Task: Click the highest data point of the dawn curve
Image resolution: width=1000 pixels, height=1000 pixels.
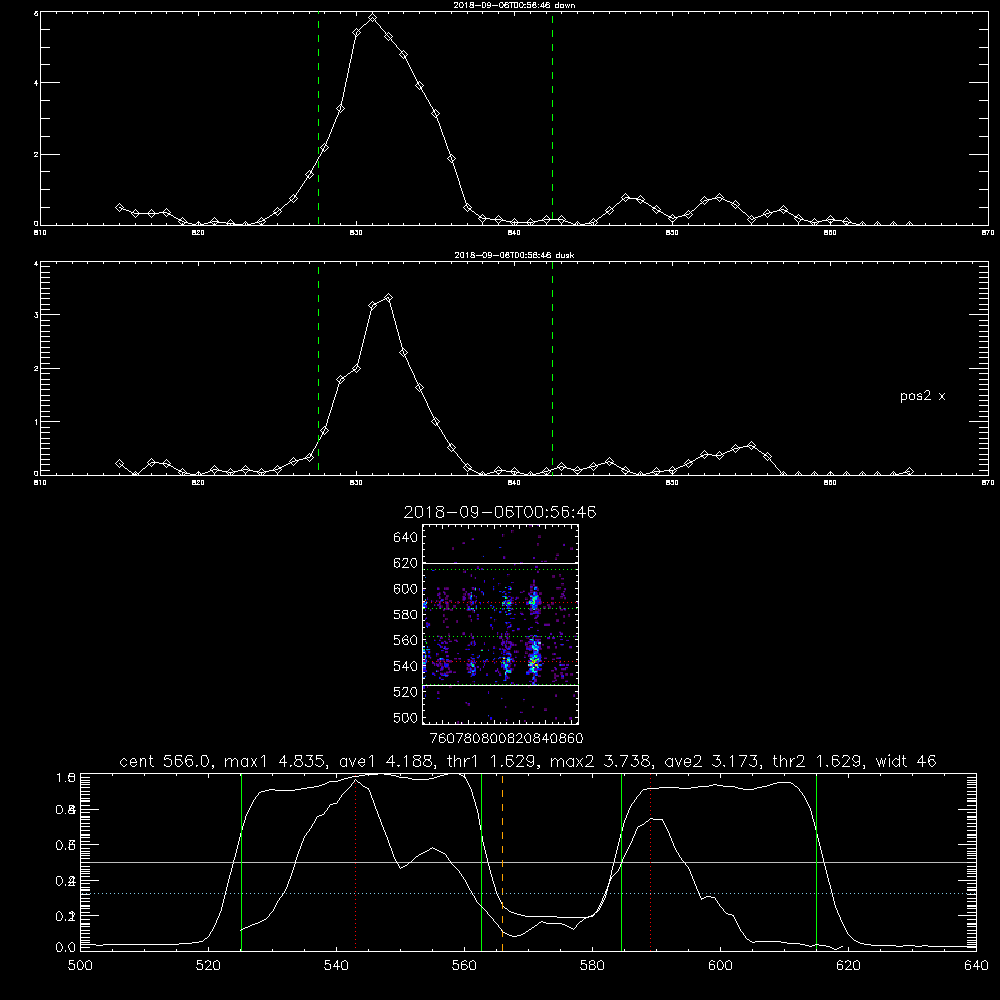Action: click(372, 18)
